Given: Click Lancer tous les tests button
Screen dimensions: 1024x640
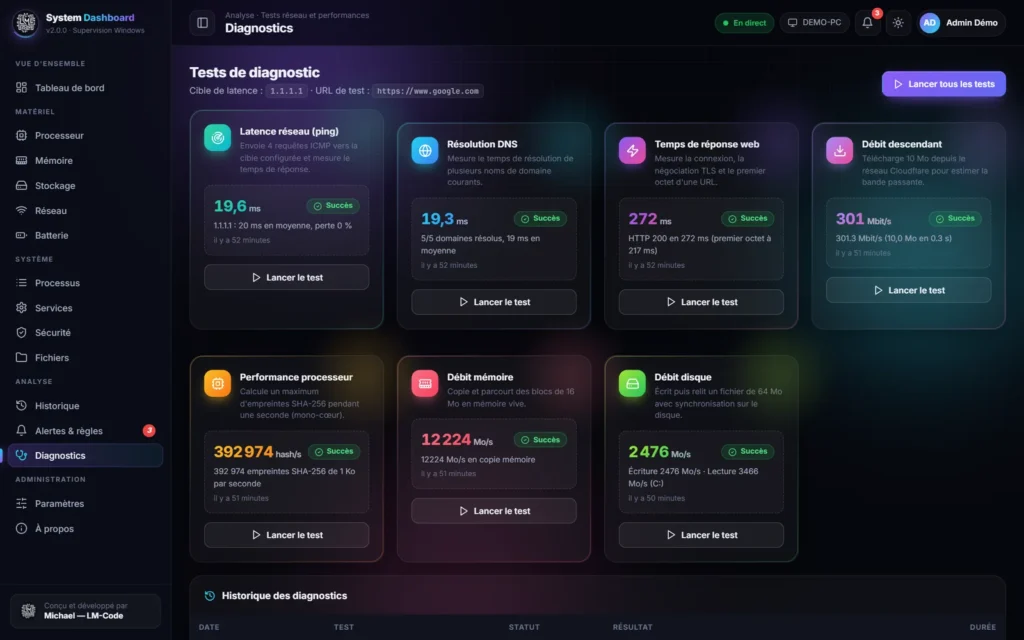Looking at the screenshot, I should pyautogui.click(x=944, y=84).
